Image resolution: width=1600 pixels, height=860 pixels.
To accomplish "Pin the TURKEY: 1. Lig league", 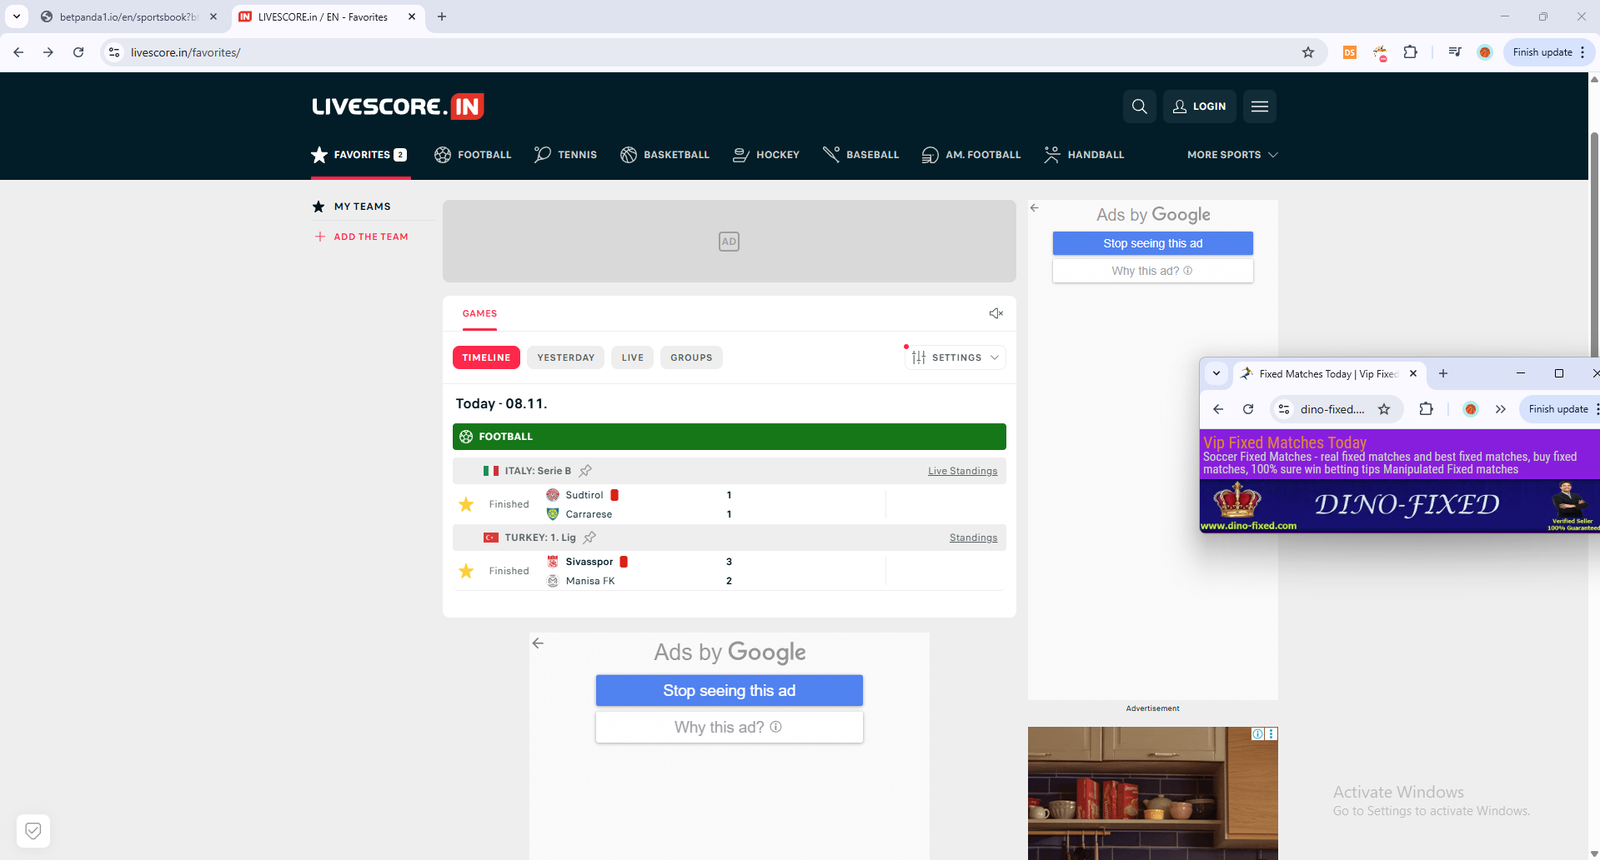I will (x=590, y=538).
